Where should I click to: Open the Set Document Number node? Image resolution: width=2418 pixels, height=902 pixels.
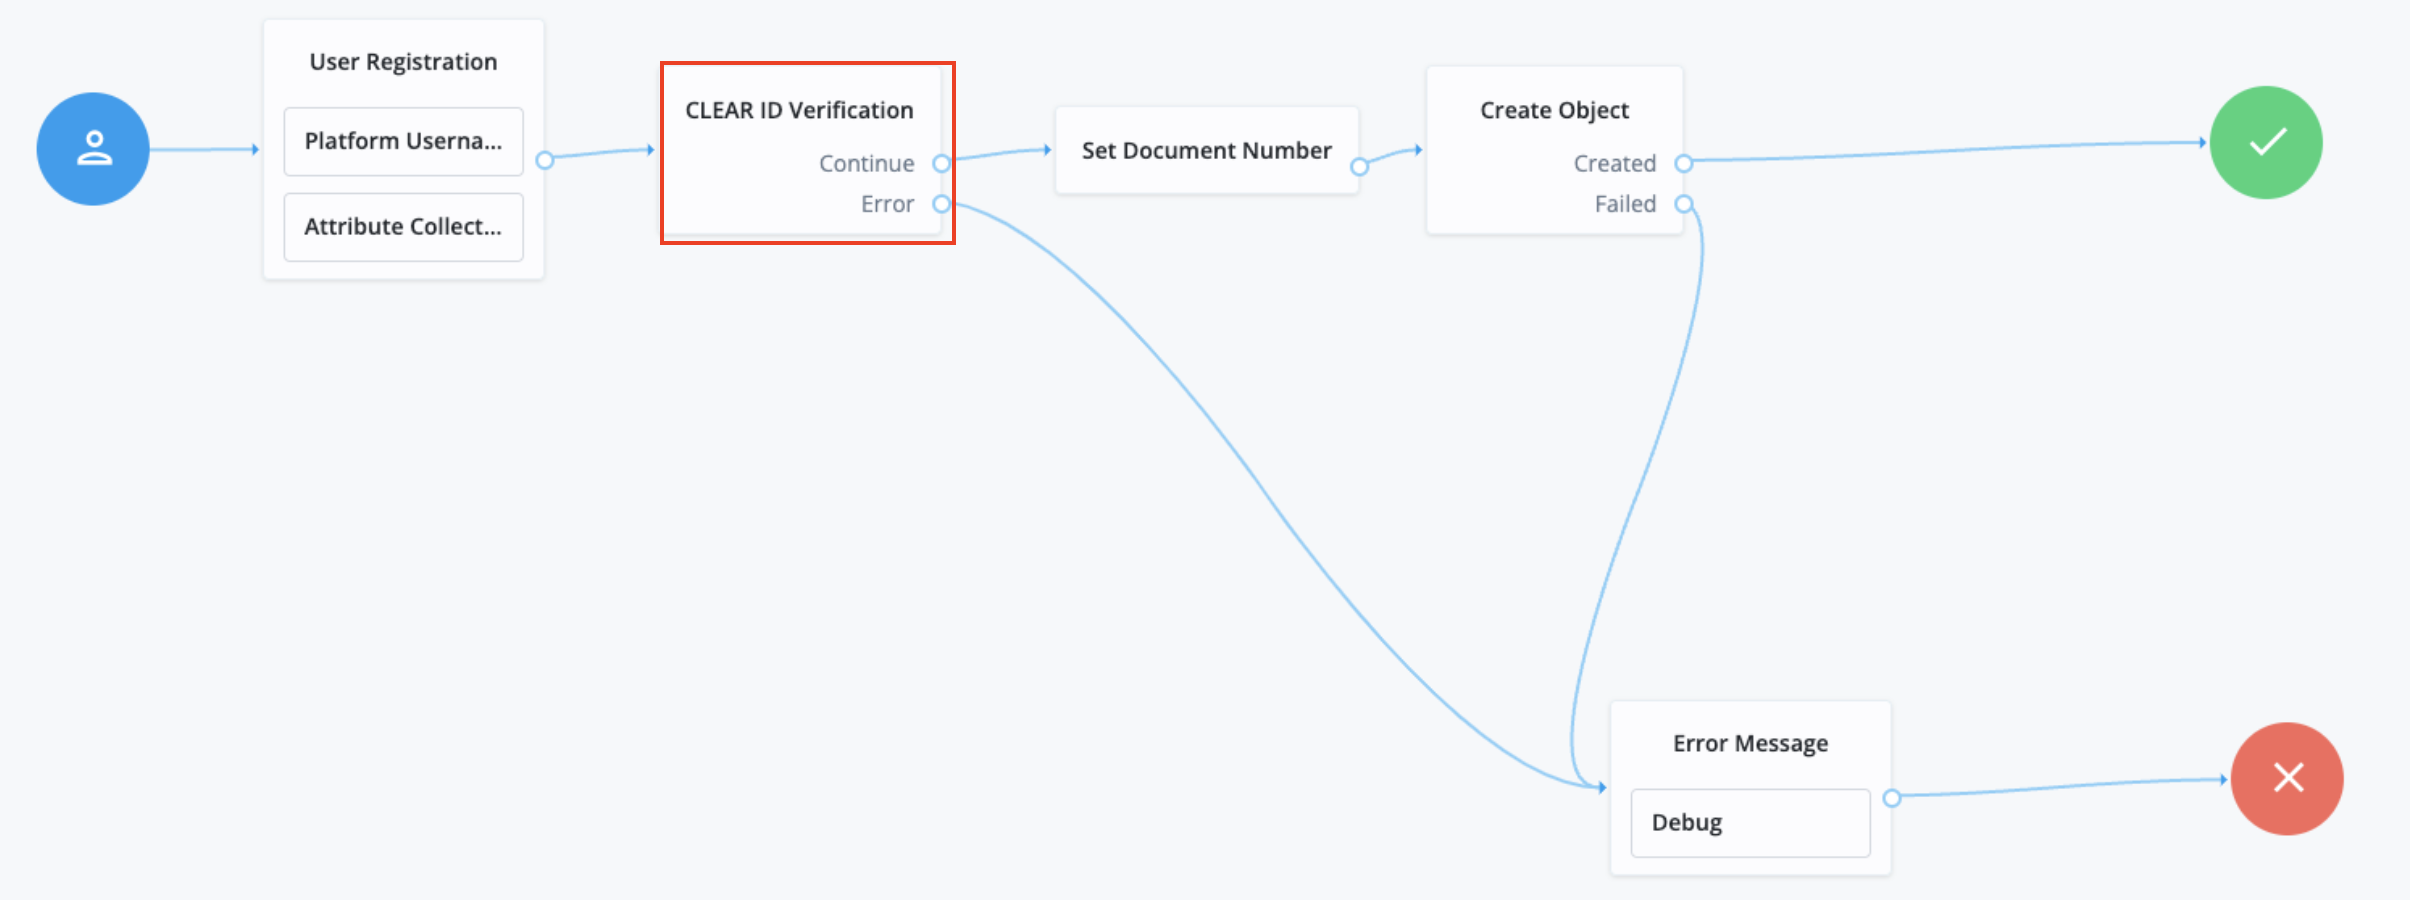tap(1206, 150)
